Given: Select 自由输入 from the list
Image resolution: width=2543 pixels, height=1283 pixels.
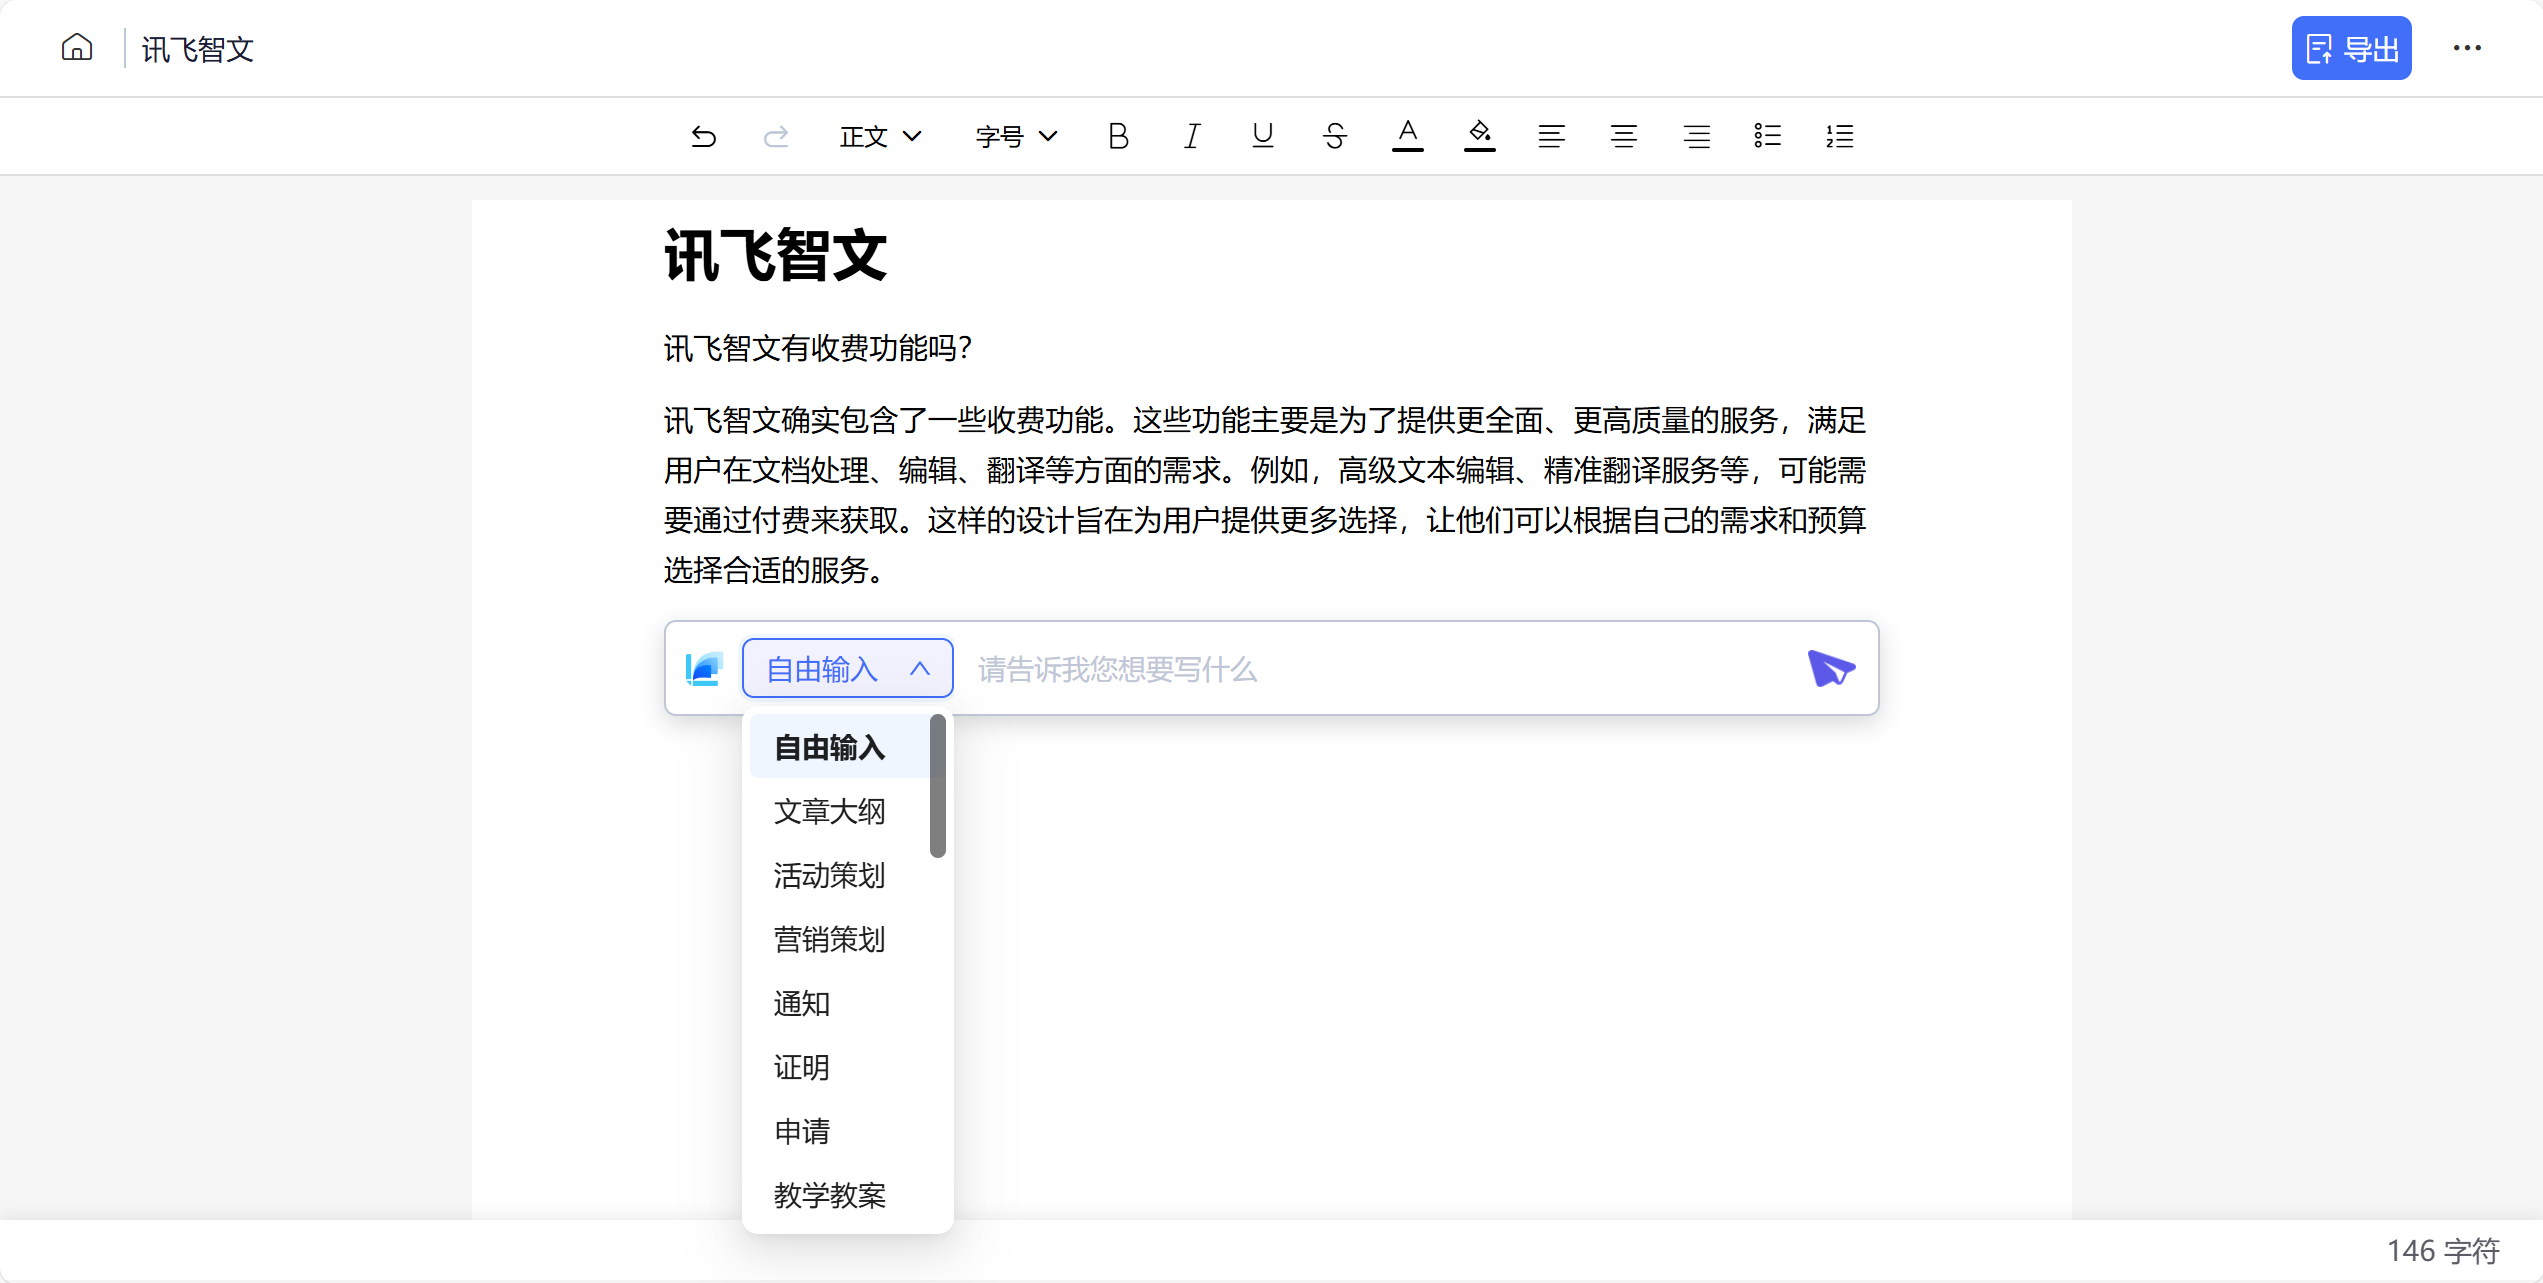Looking at the screenshot, I should (839, 747).
